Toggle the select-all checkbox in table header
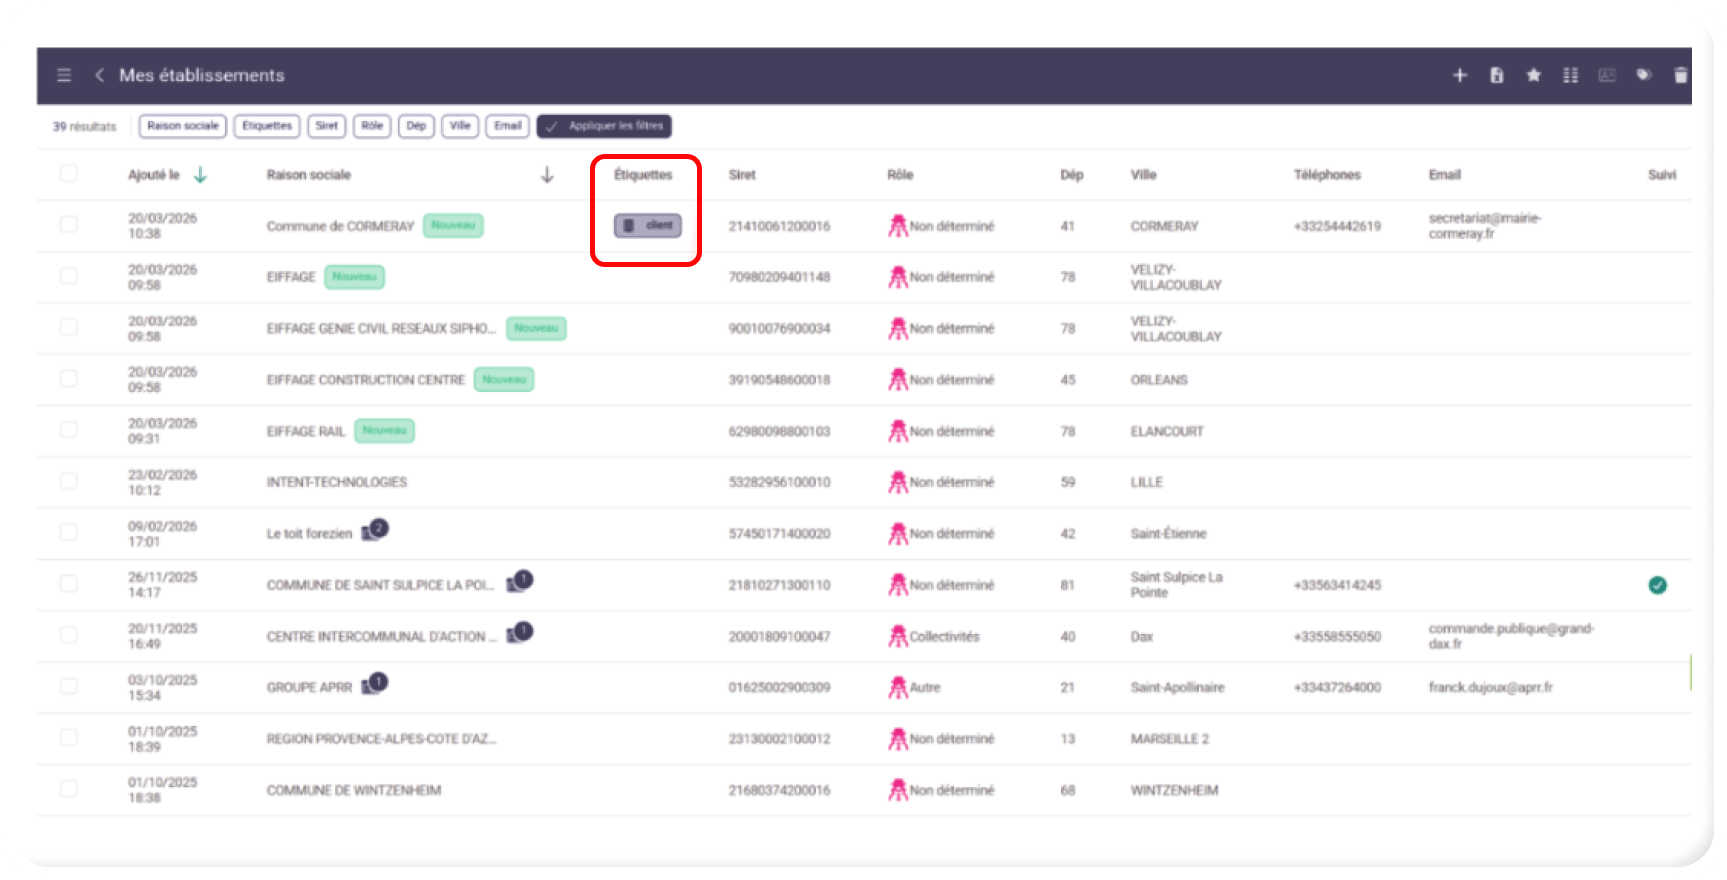1727x880 pixels. [68, 174]
